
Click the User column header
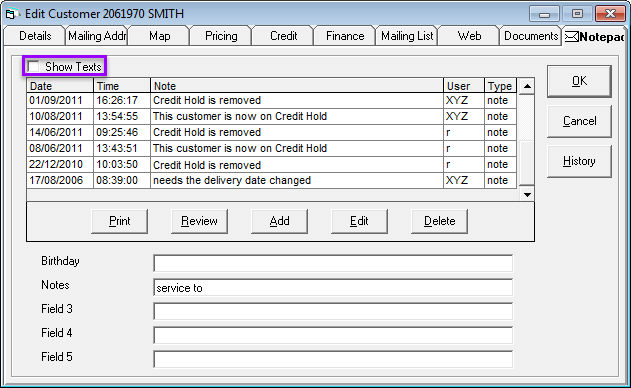pos(464,86)
